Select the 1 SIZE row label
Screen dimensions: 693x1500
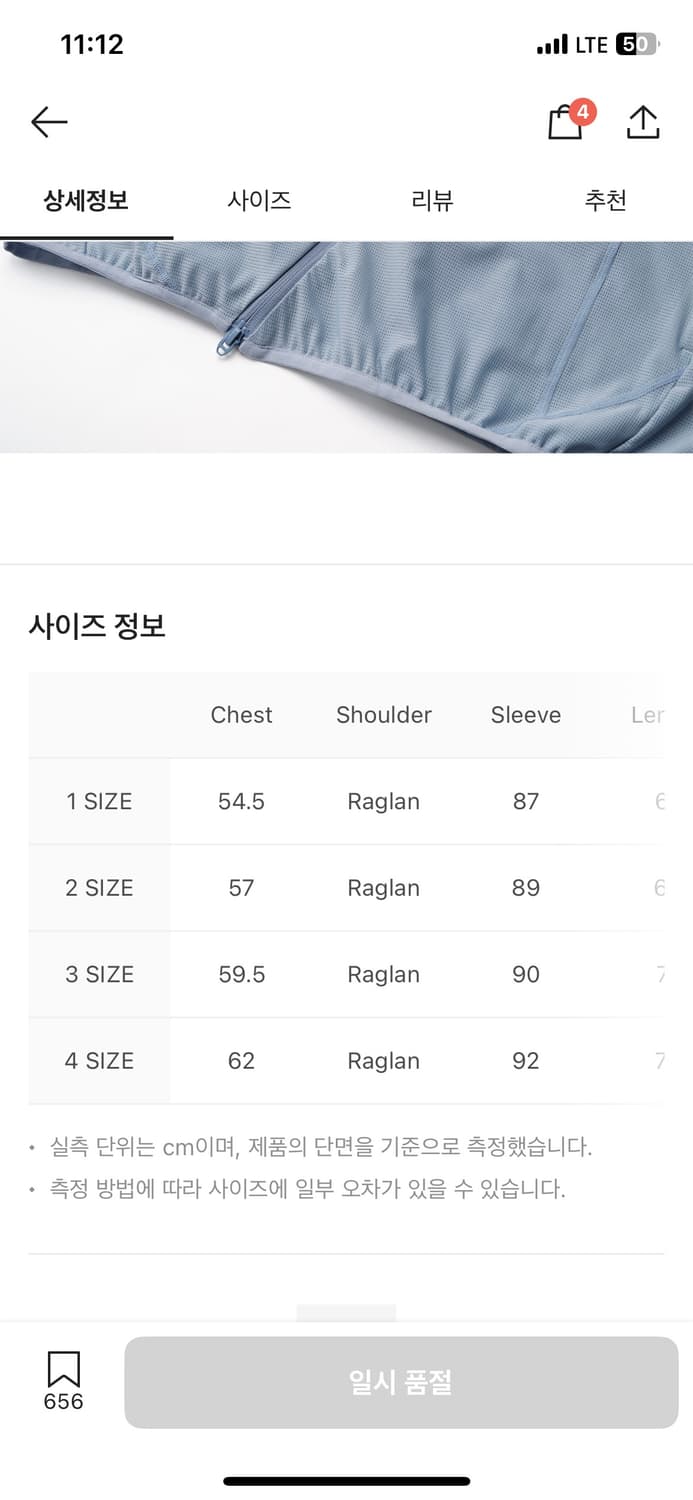99,801
